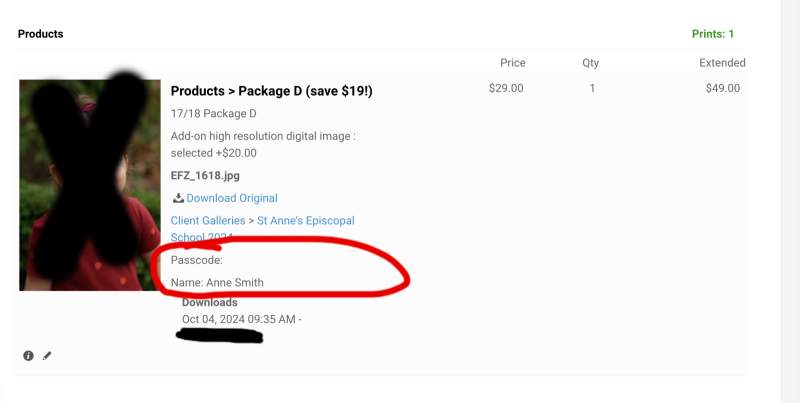Click the Extended column header
The height and width of the screenshot is (403, 800).
722,63
